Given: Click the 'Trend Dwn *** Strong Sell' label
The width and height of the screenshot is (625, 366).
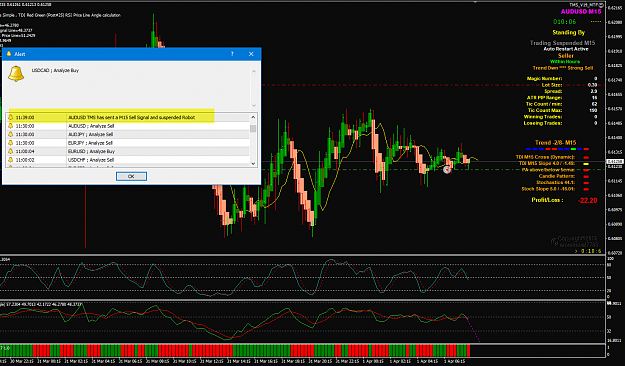Looking at the screenshot, I should point(562,68).
